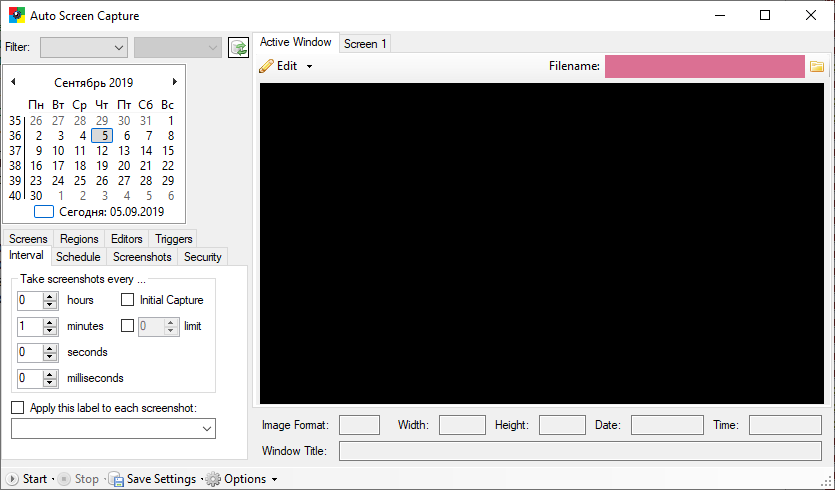Click the Start play icon
This screenshot has height=490, width=835.
tap(11, 479)
